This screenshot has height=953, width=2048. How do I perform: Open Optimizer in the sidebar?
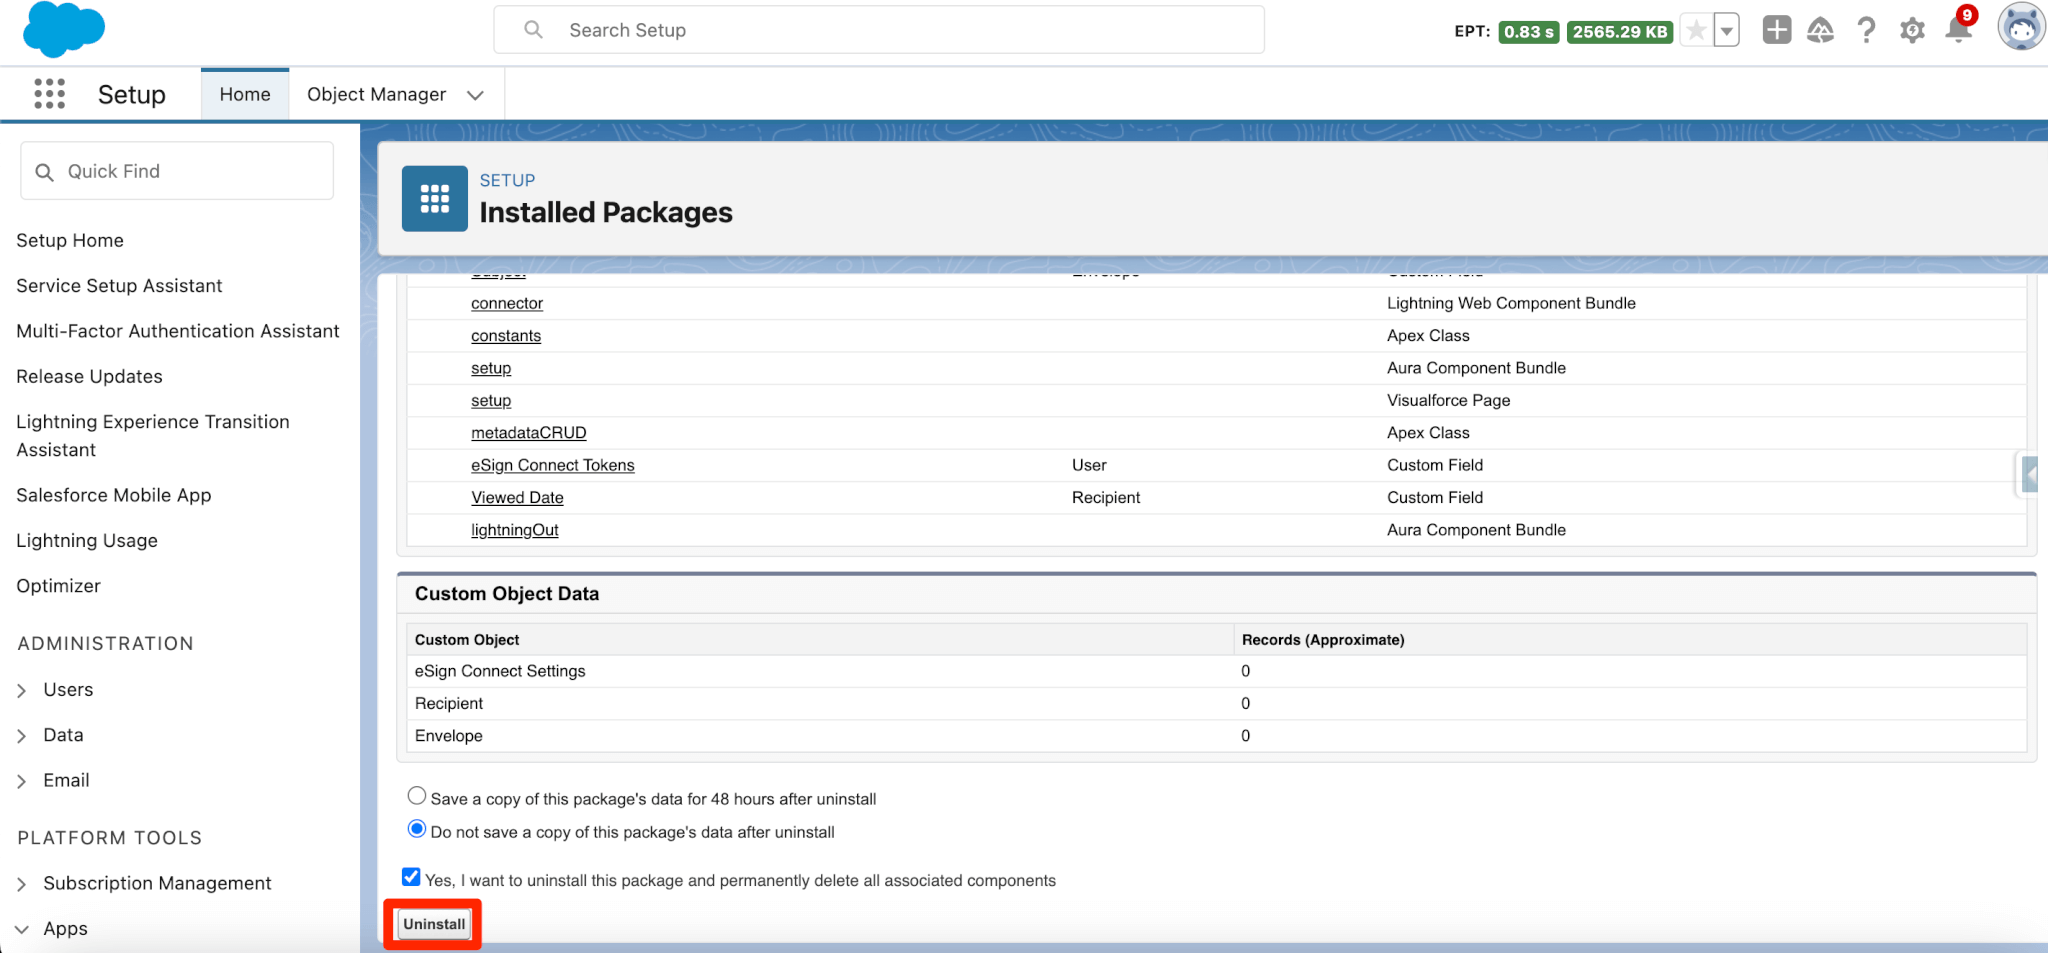tap(58, 586)
